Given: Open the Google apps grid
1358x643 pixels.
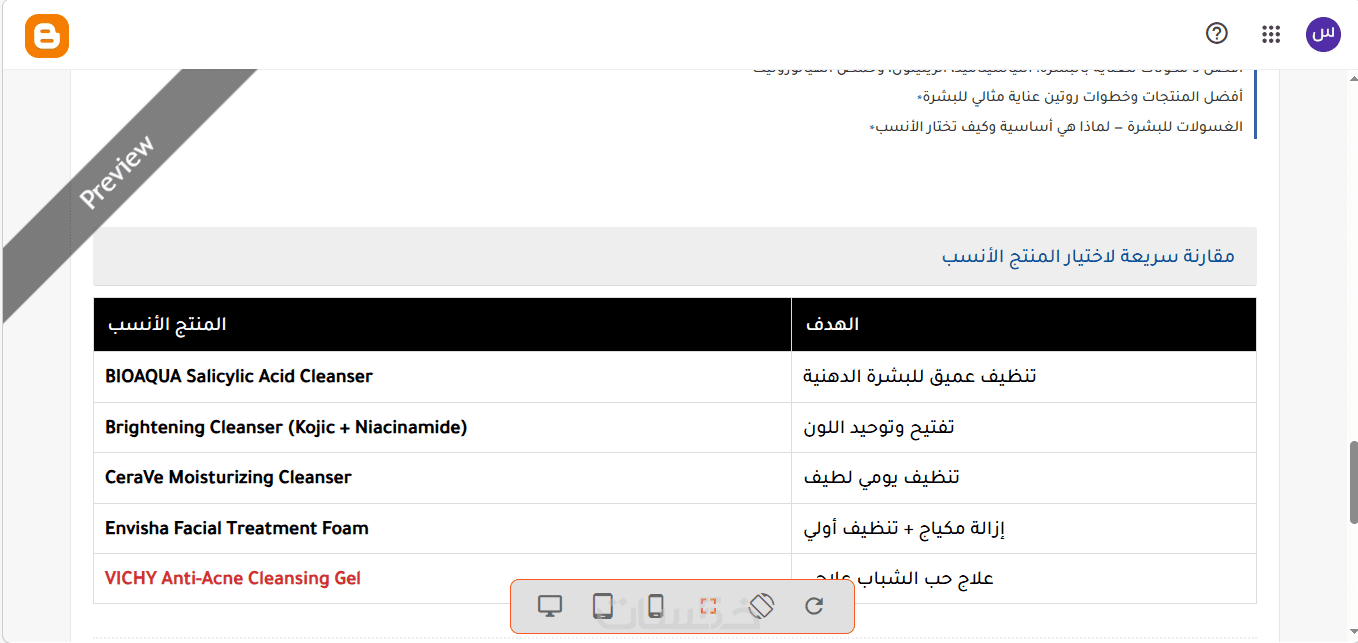Looking at the screenshot, I should pos(1271,35).
